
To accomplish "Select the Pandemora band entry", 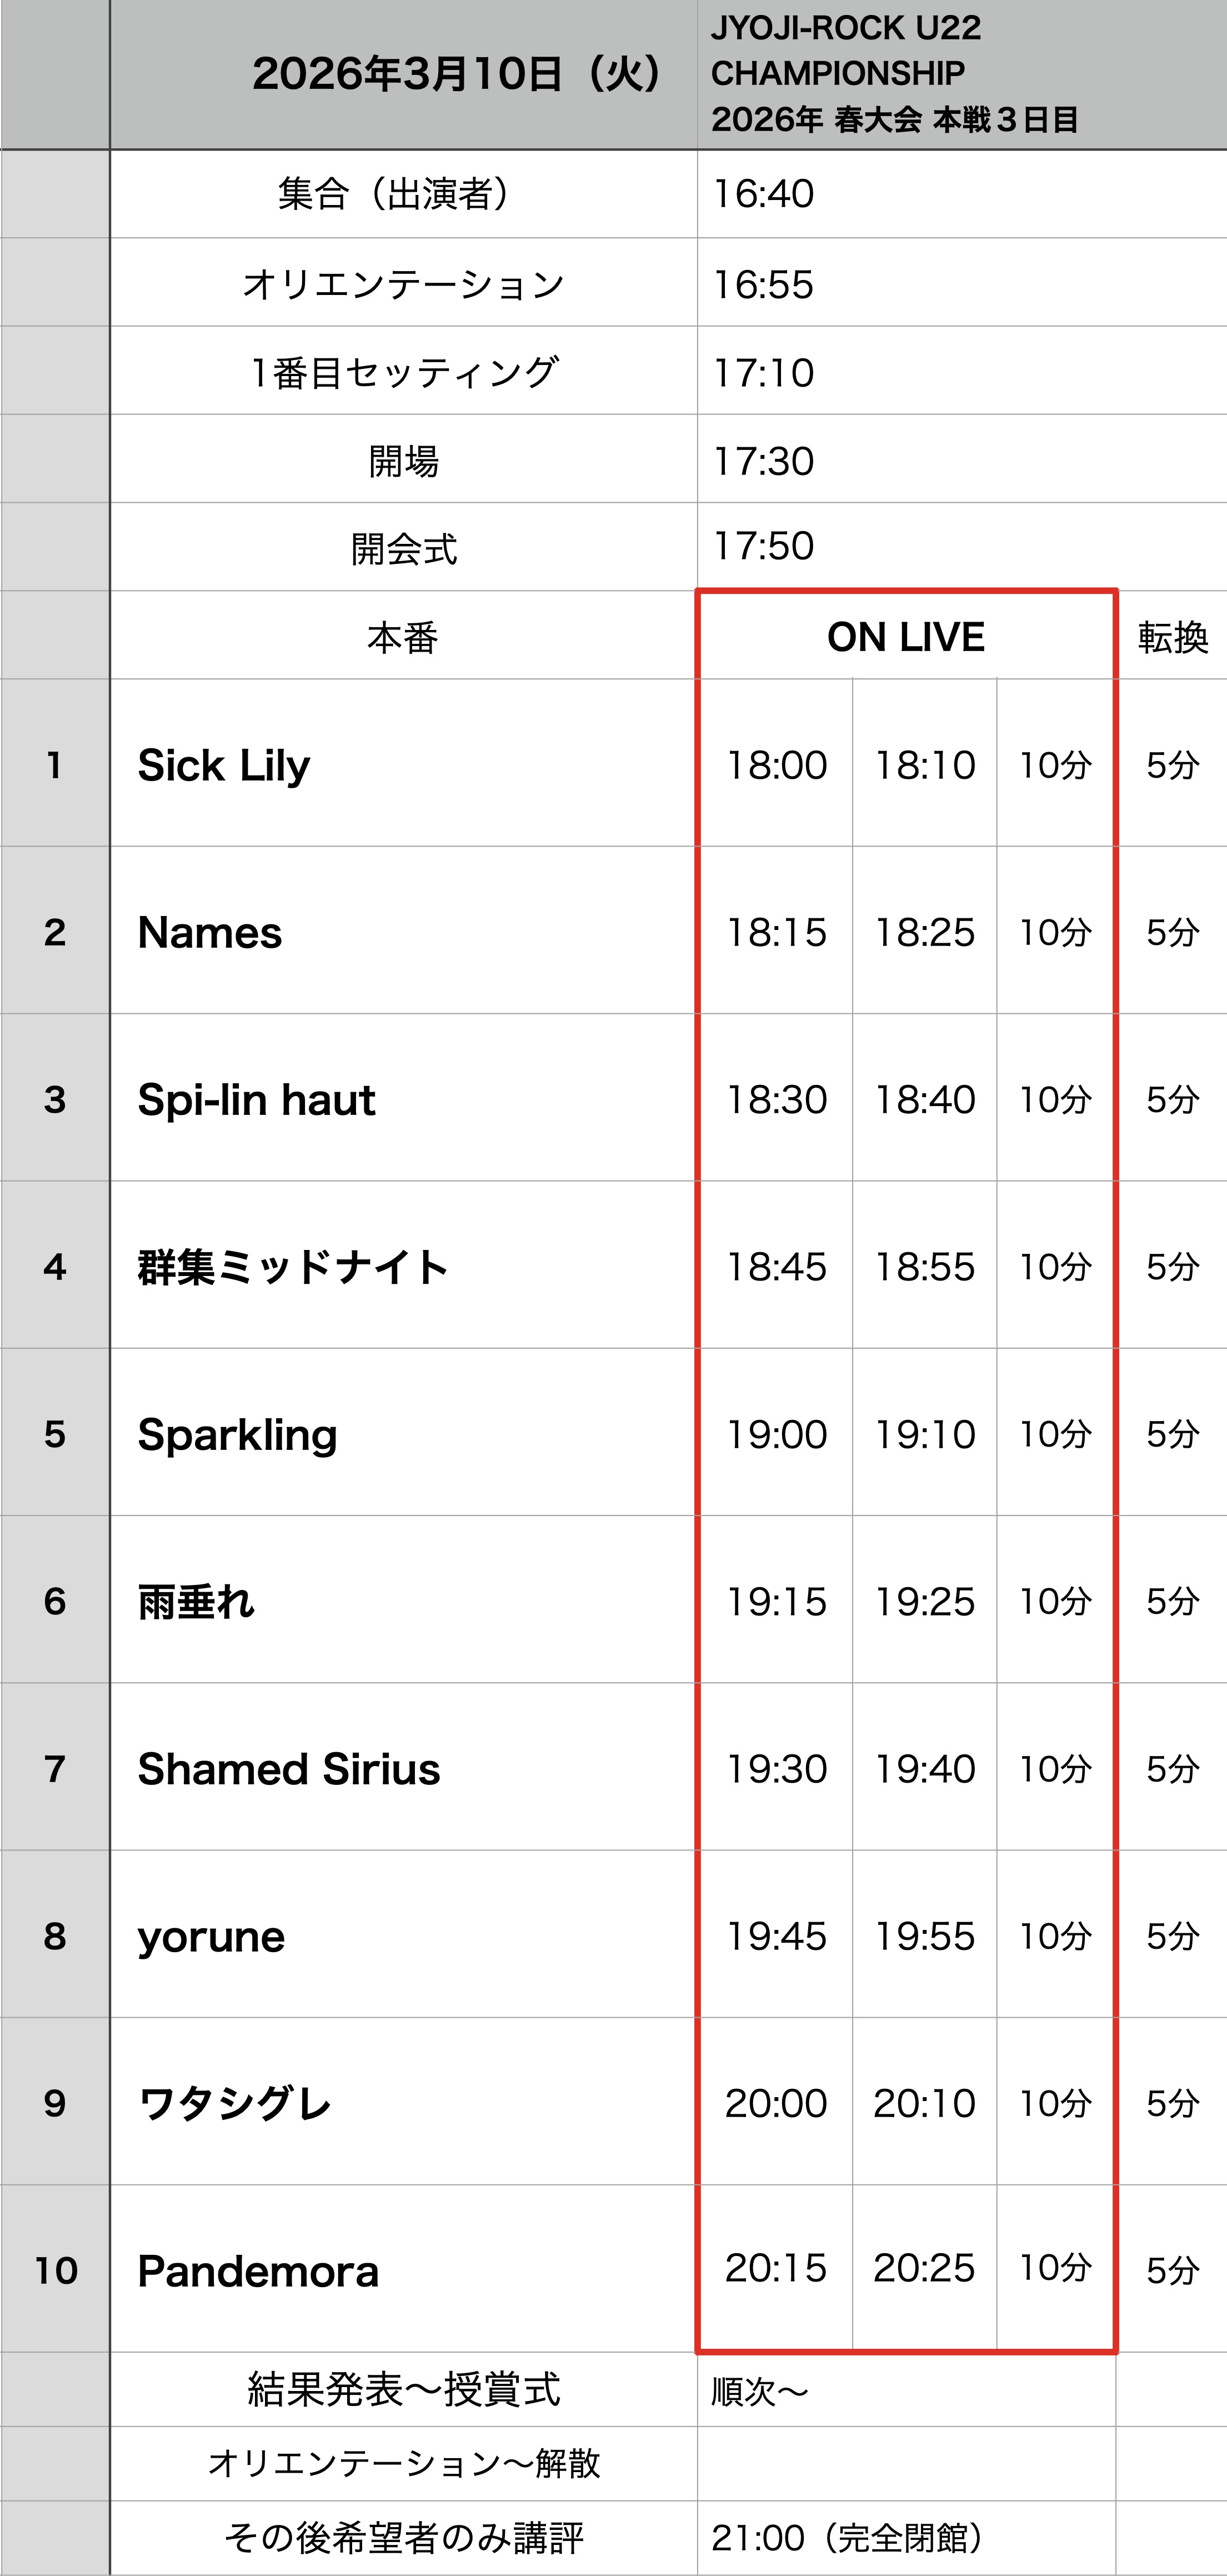I will pos(258,2271).
